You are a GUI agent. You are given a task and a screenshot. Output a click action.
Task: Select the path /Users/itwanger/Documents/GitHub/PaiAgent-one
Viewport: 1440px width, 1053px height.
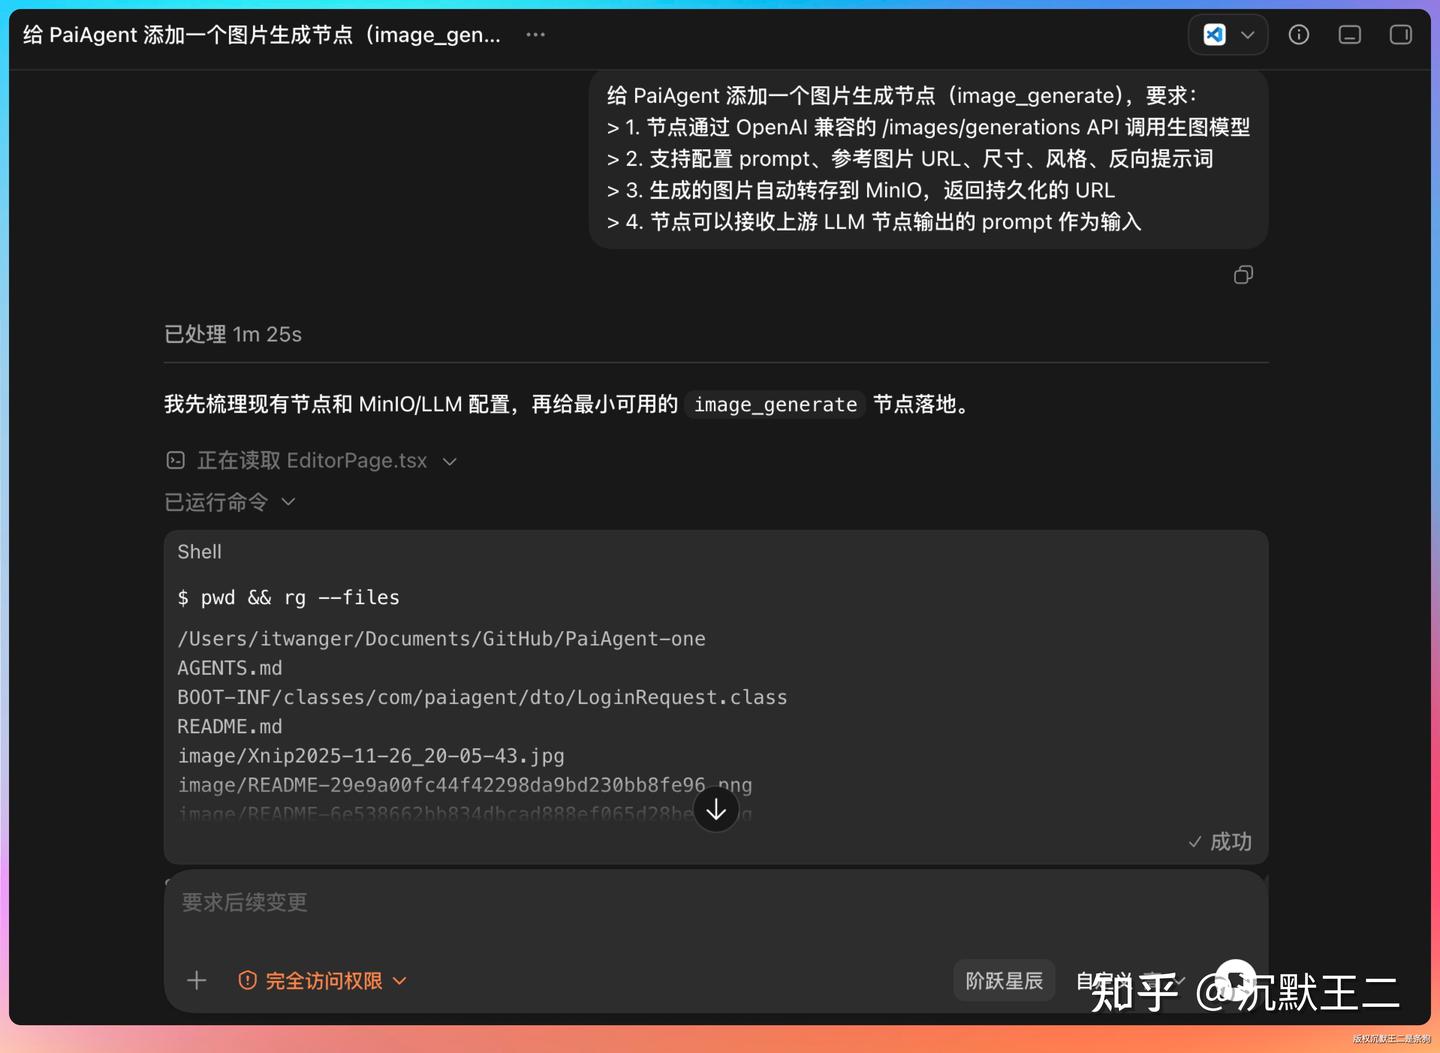(x=442, y=639)
